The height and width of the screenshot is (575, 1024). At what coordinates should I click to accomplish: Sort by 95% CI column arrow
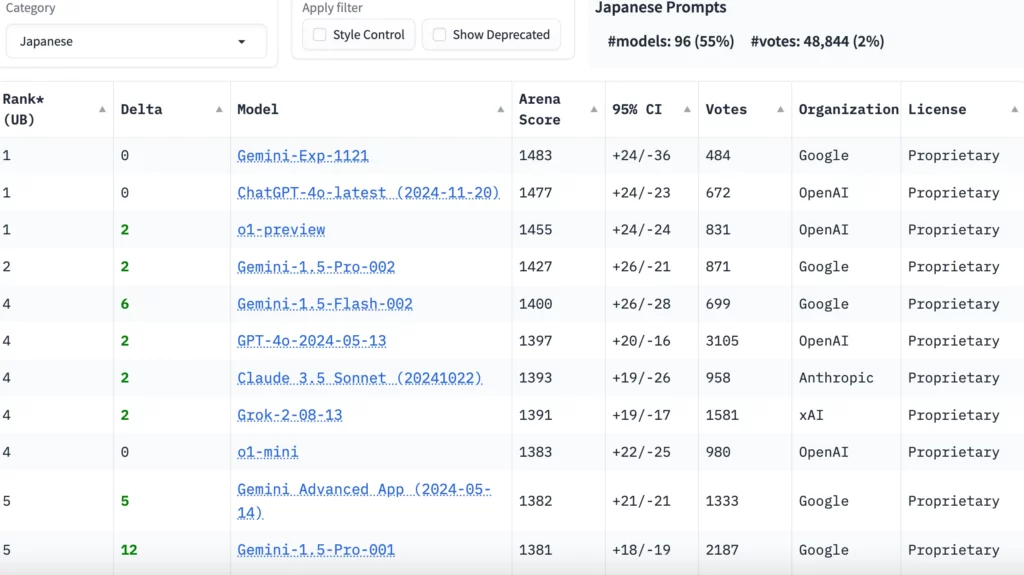[x=687, y=109]
